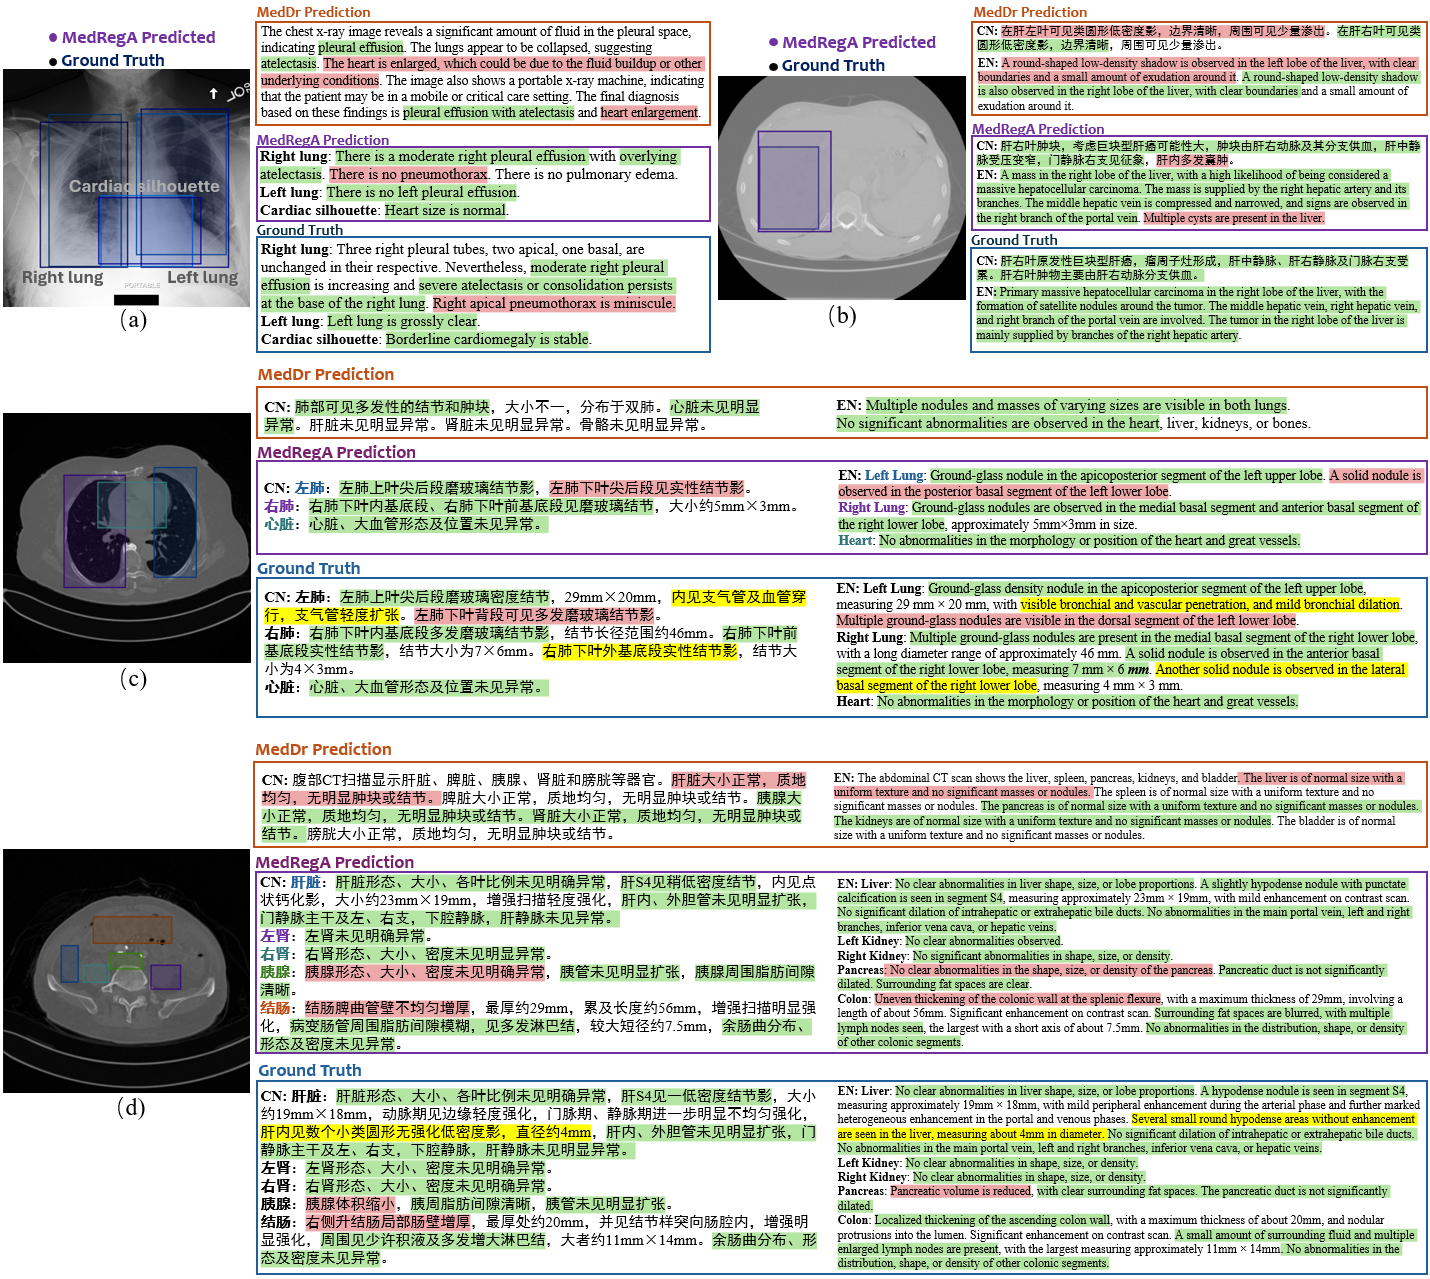Image resolution: width=1430 pixels, height=1279 pixels.
Task: Click the Ground Truth heading for abdominal CT (d)
Action: (310, 1070)
